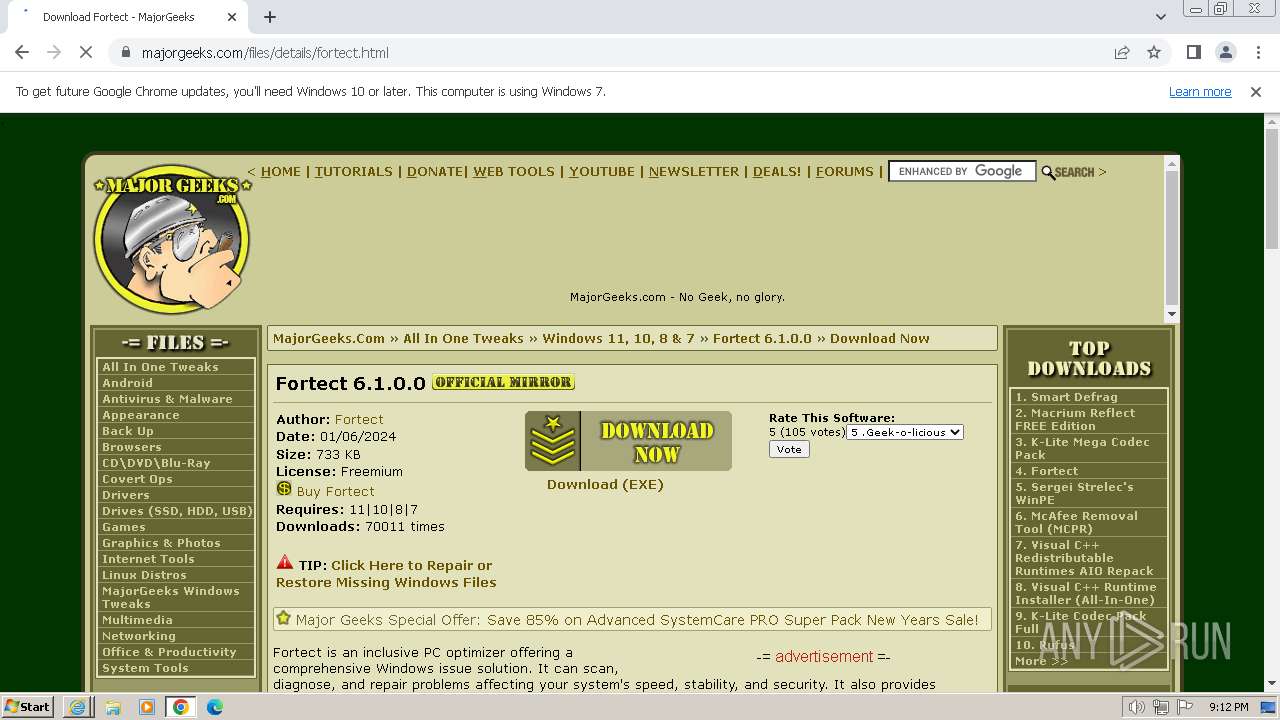Bookmark this page star icon
The image size is (1280, 720).
1154,53
